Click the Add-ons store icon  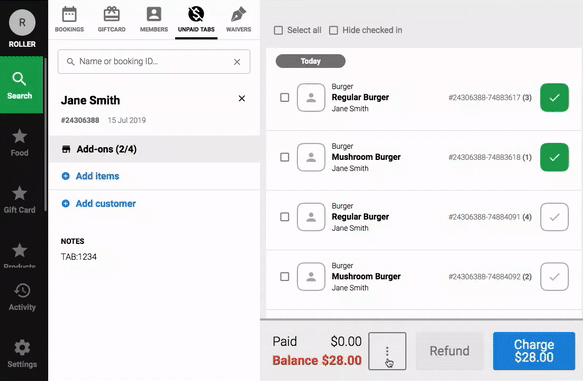66,149
